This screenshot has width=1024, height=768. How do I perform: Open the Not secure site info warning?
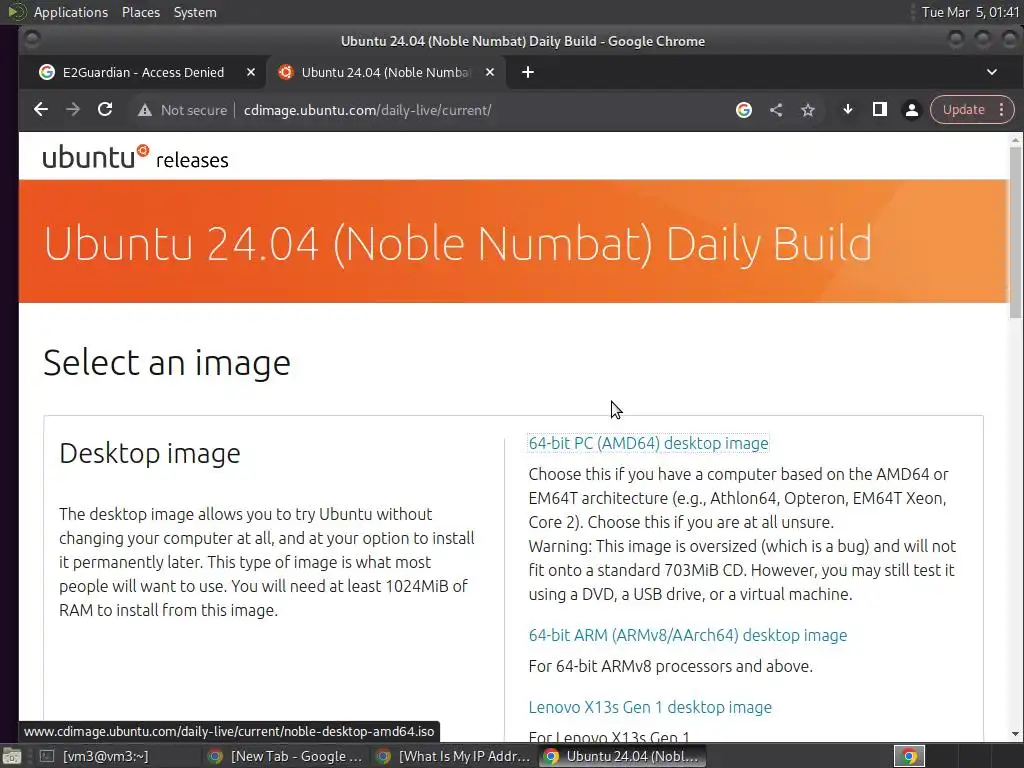[182, 110]
